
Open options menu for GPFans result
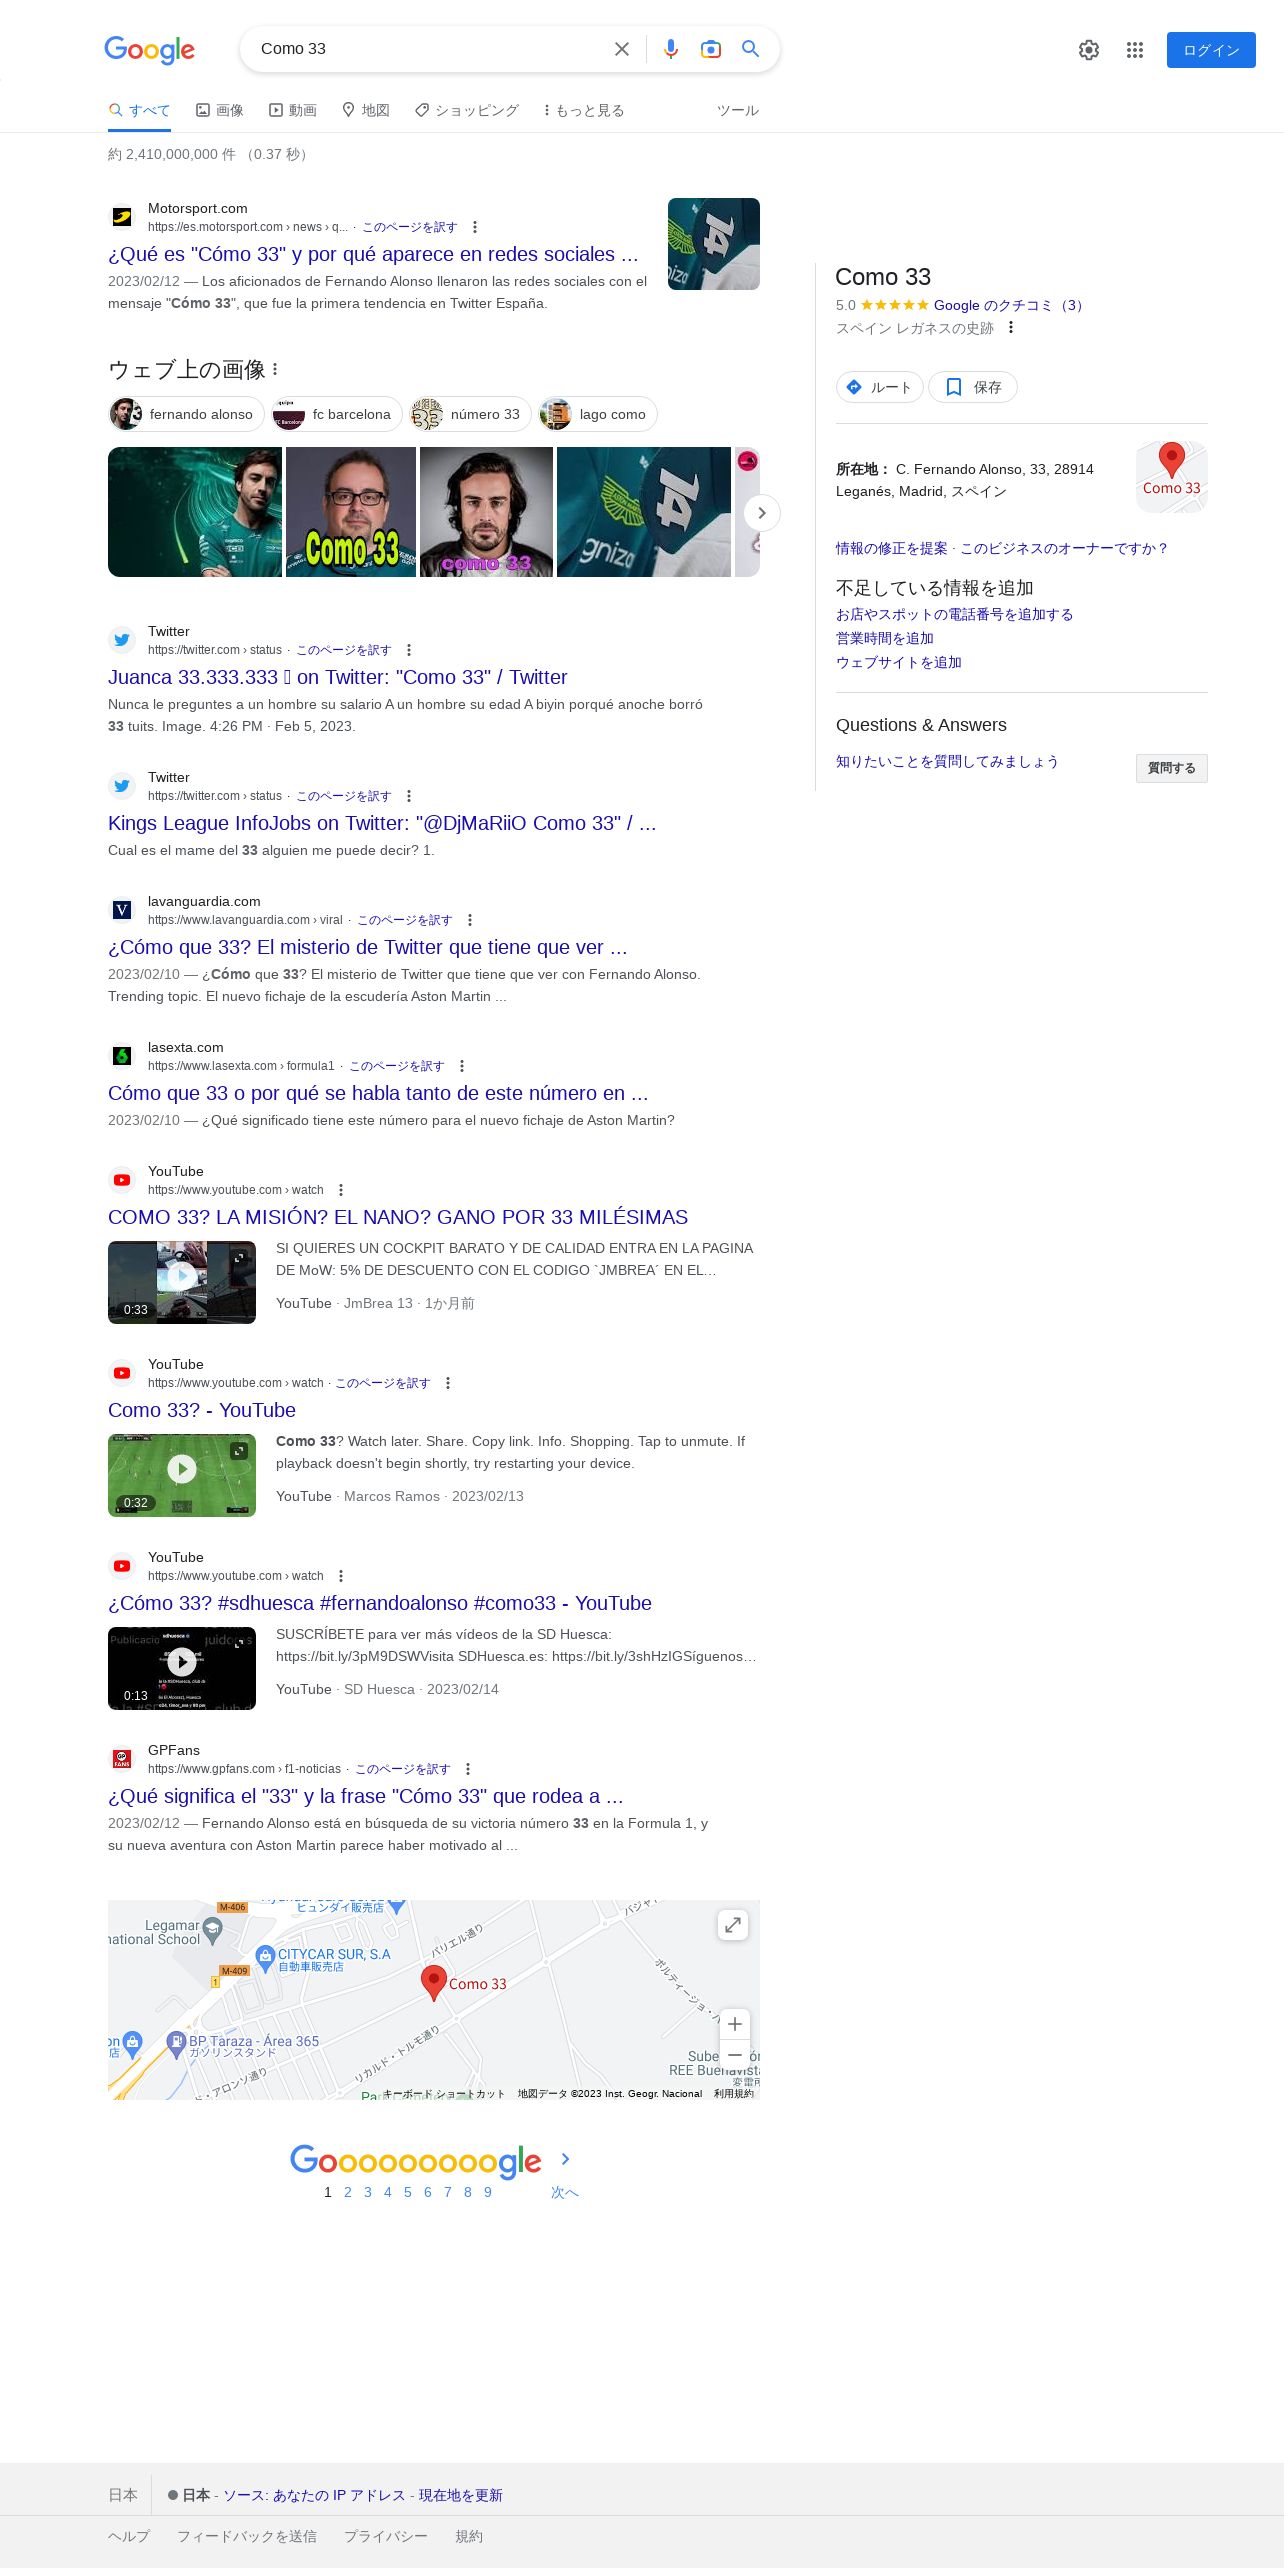click(x=468, y=1769)
